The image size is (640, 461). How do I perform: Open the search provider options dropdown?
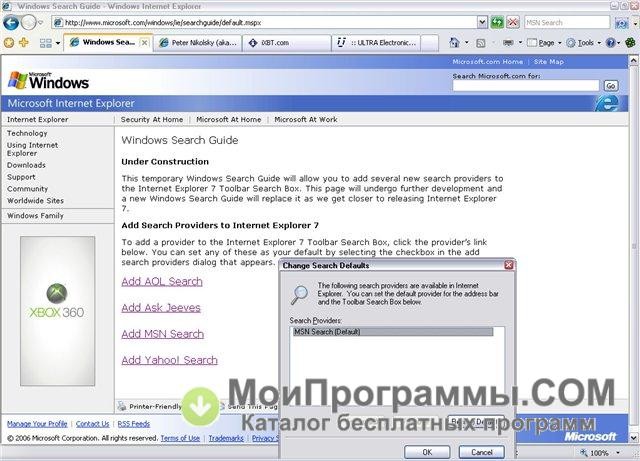pos(635,23)
